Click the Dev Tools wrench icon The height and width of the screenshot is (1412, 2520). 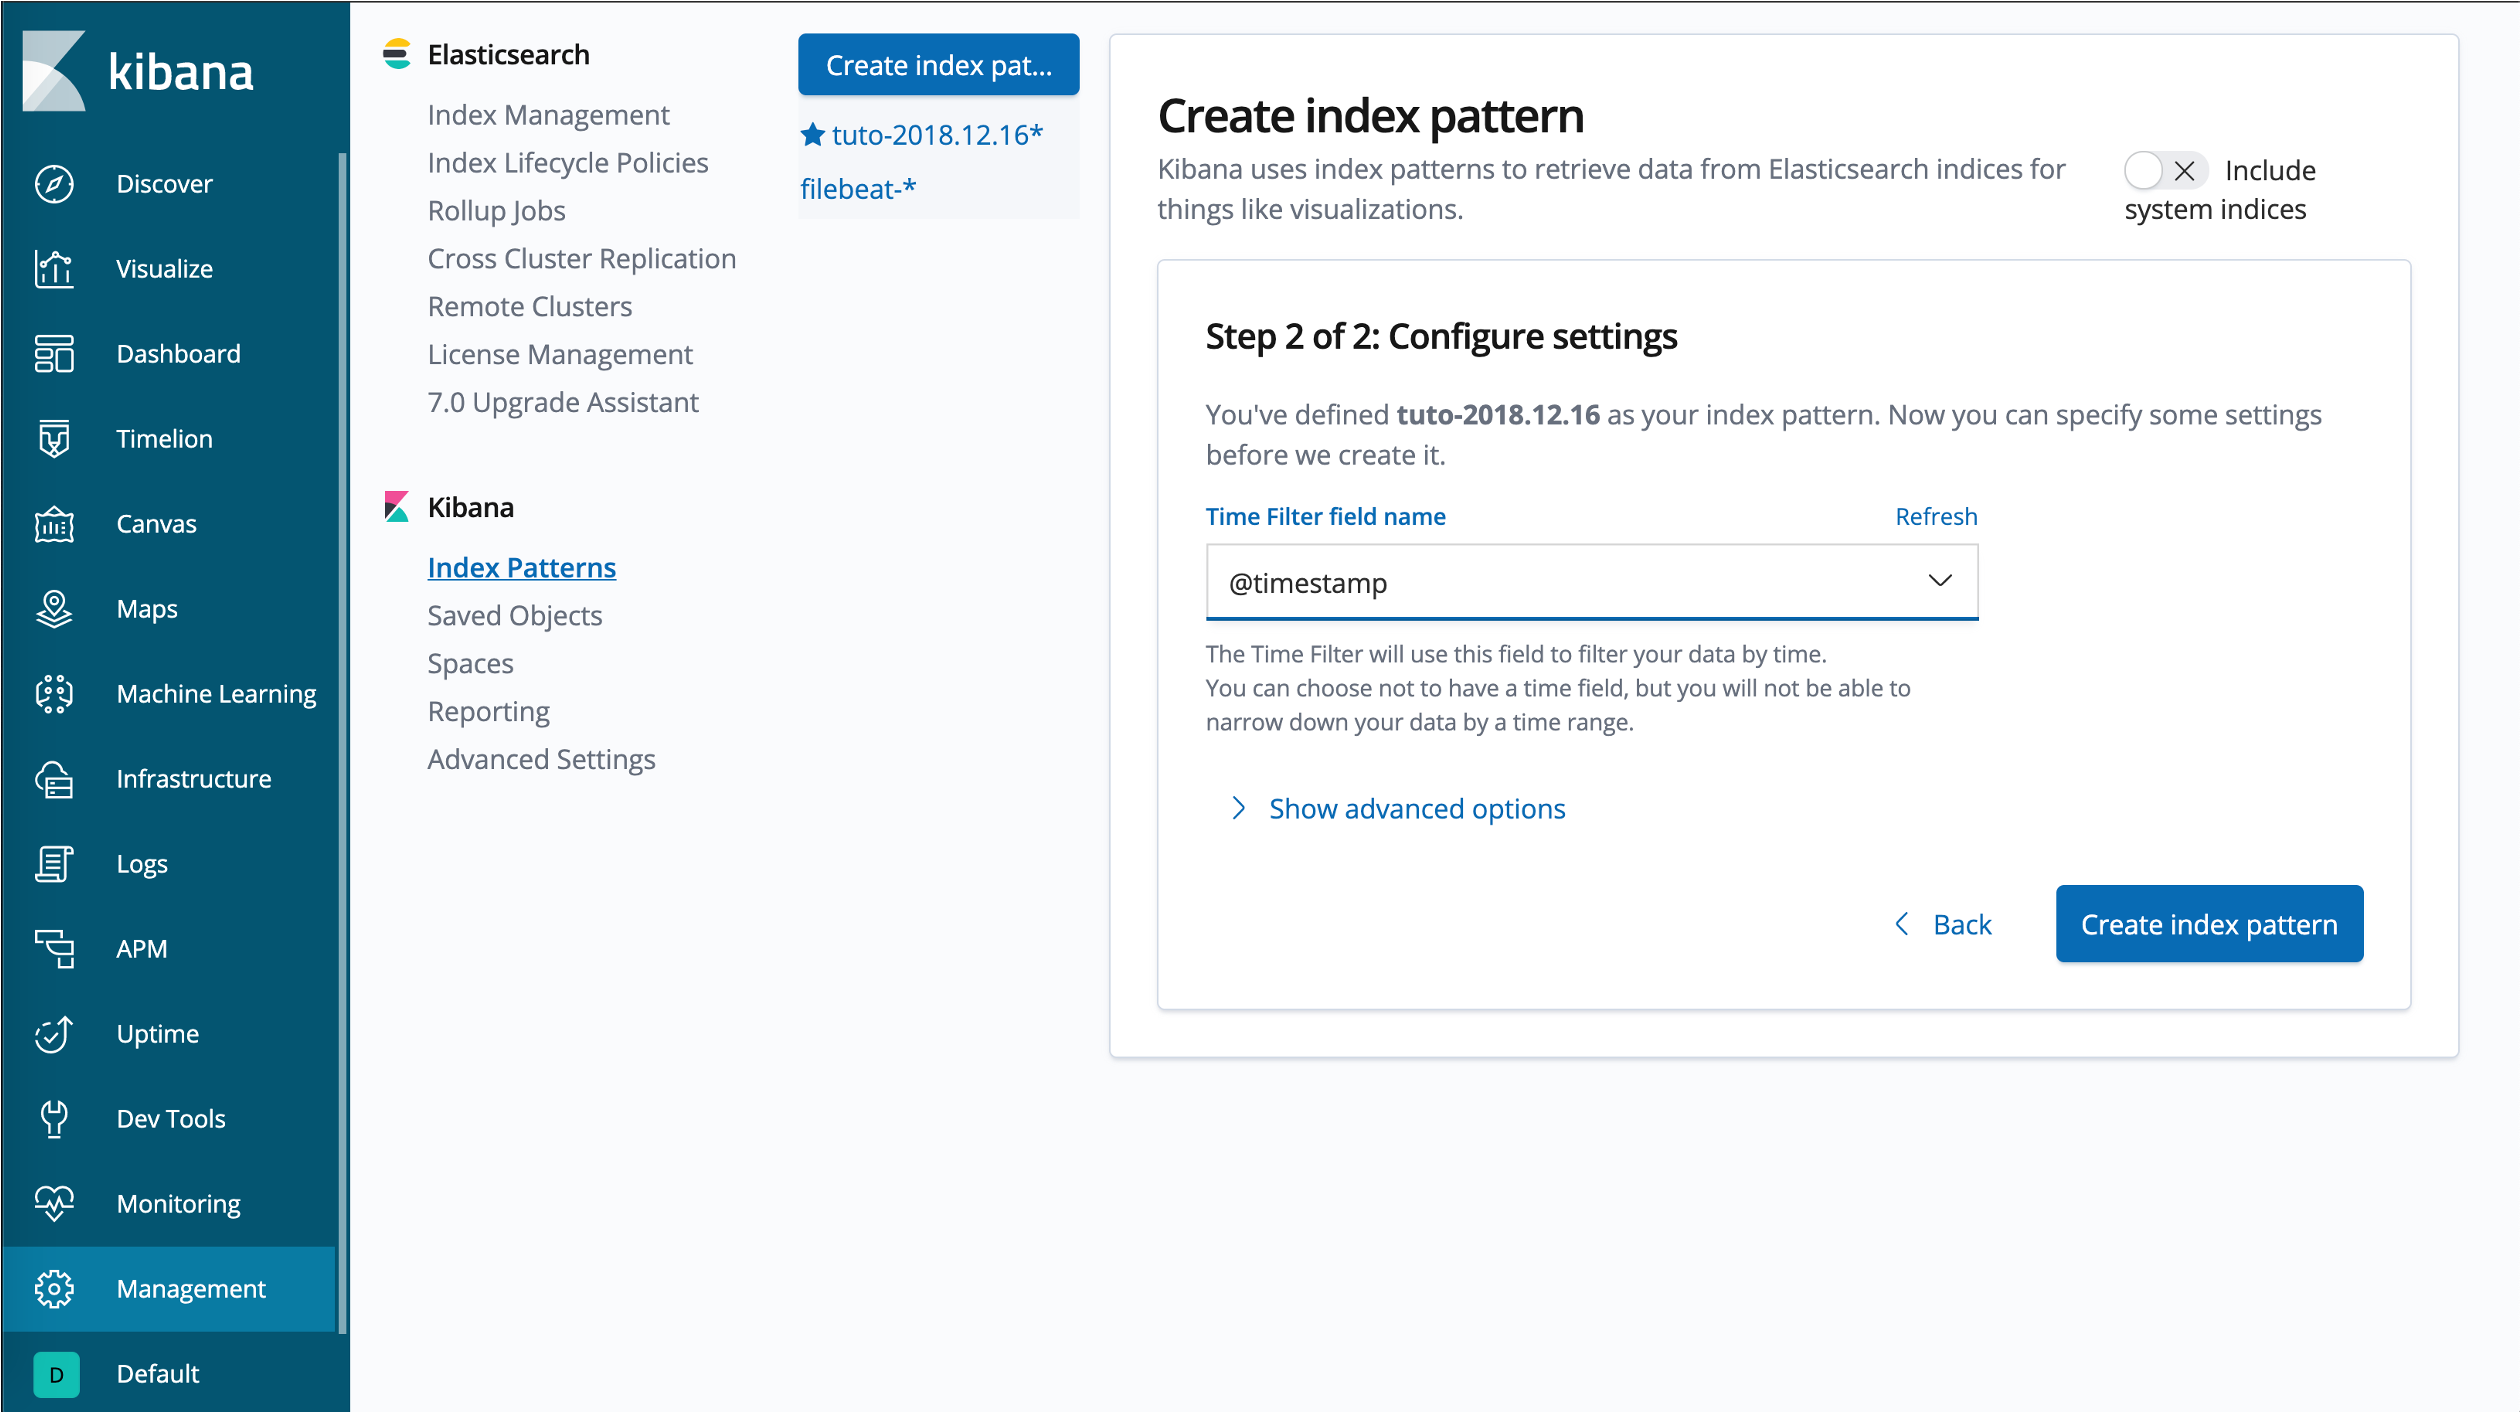point(54,1119)
